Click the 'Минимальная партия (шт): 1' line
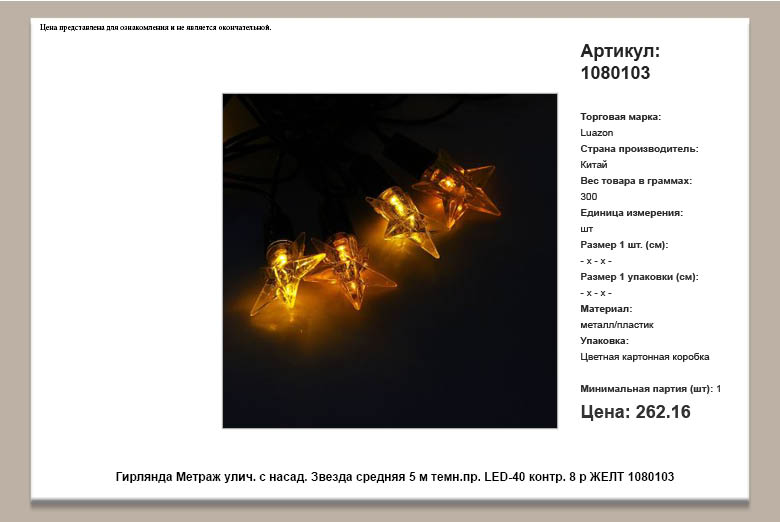780x522 pixels. [x=651, y=389]
